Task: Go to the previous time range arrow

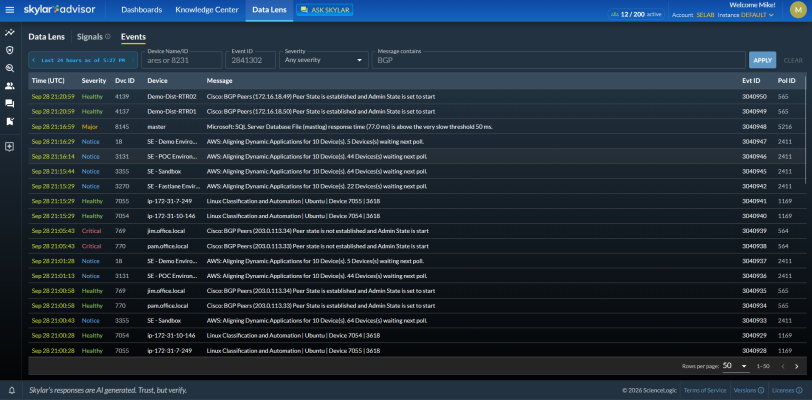Action: 34,60
